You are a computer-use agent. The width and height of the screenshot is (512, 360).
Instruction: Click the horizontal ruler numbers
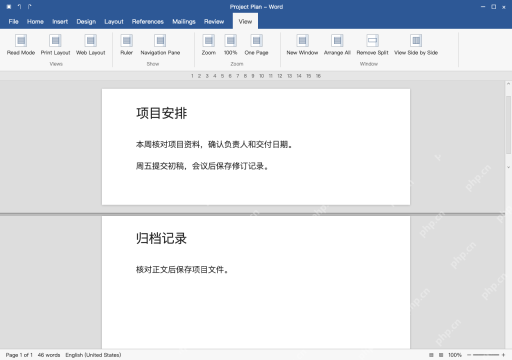pyautogui.click(x=256, y=76)
